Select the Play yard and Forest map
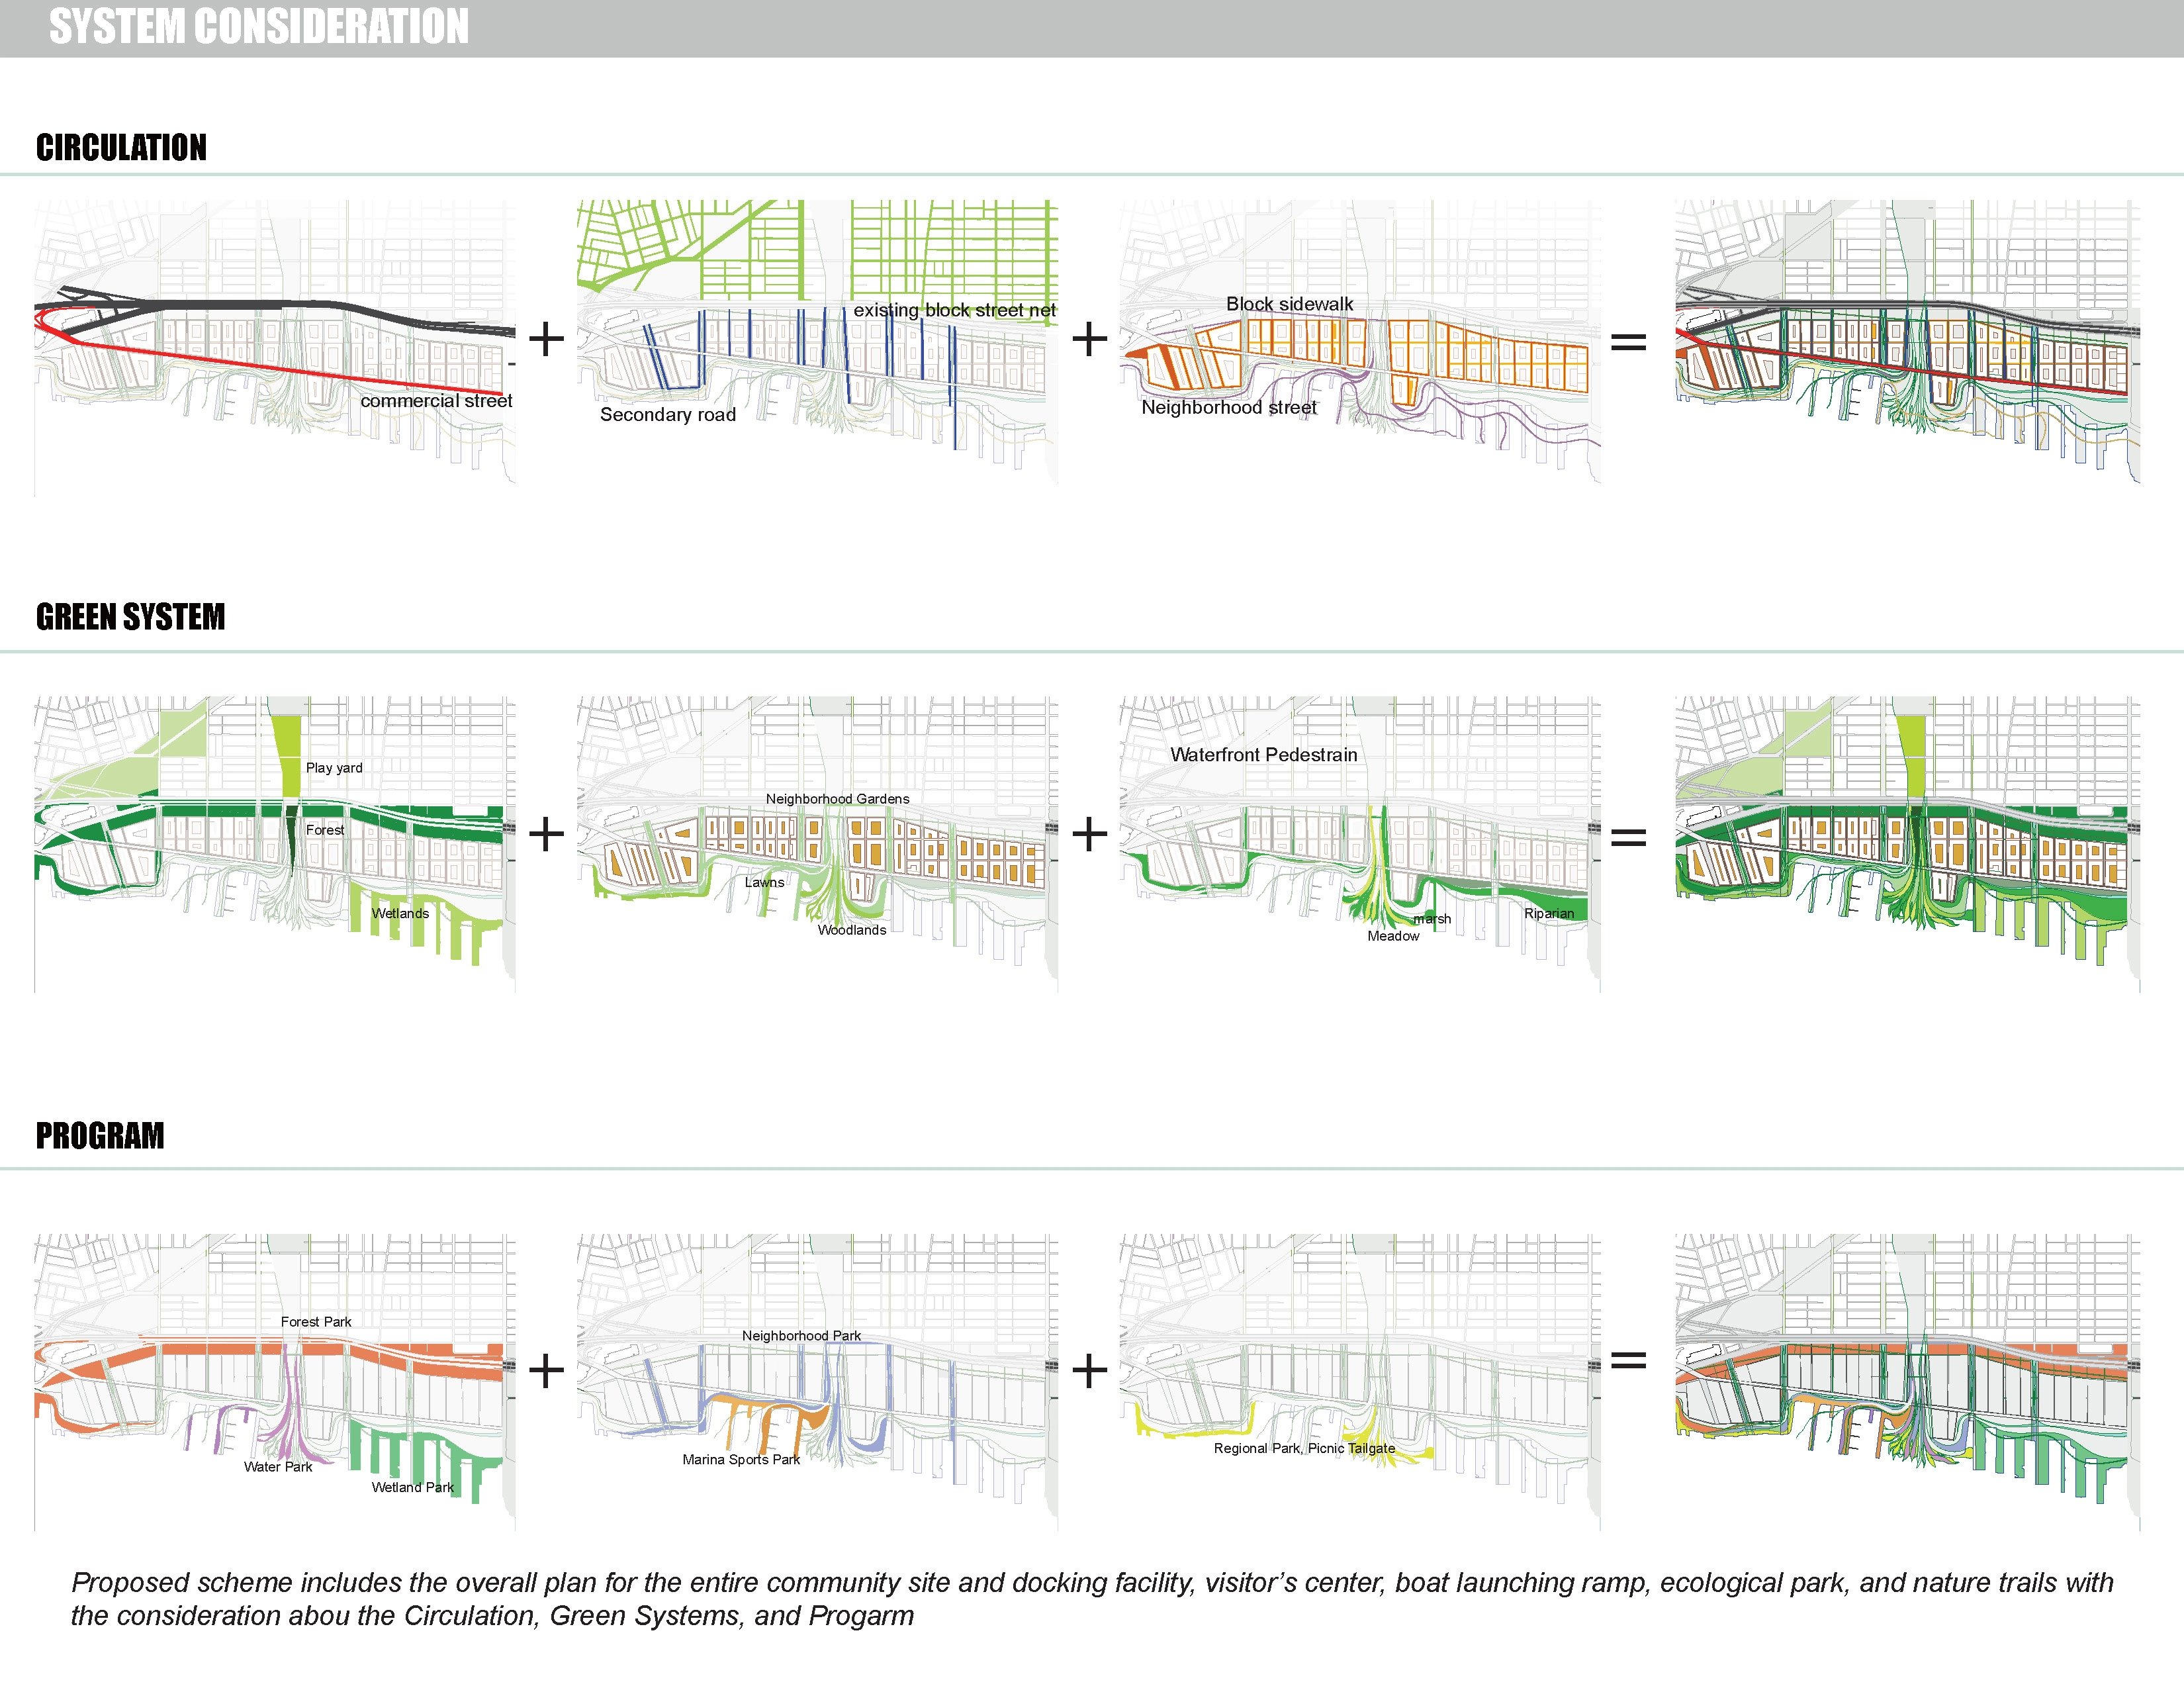The height and width of the screenshot is (1688, 2184). click(x=275, y=844)
